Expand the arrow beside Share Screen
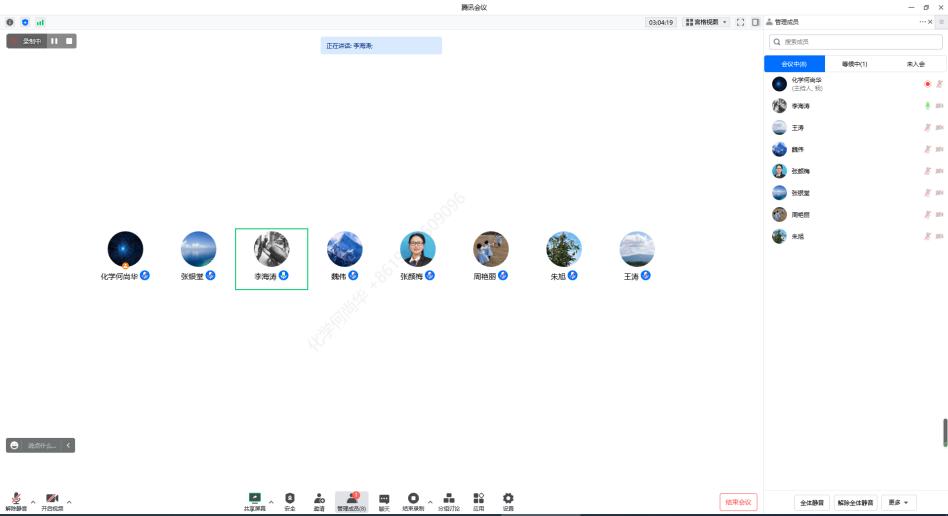 pyautogui.click(x=271, y=501)
